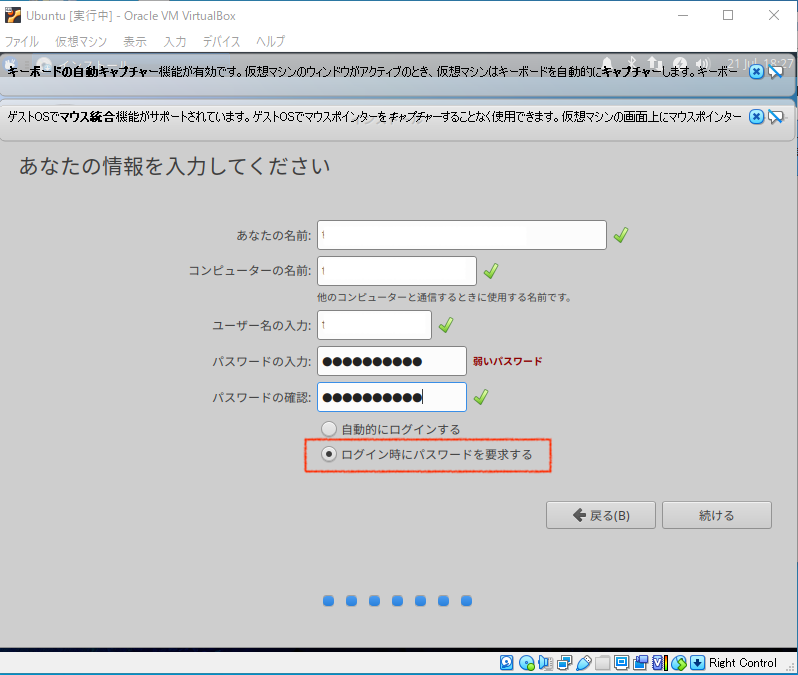798x675 pixels.
Task: Open the 入力 menu
Action: (175, 41)
